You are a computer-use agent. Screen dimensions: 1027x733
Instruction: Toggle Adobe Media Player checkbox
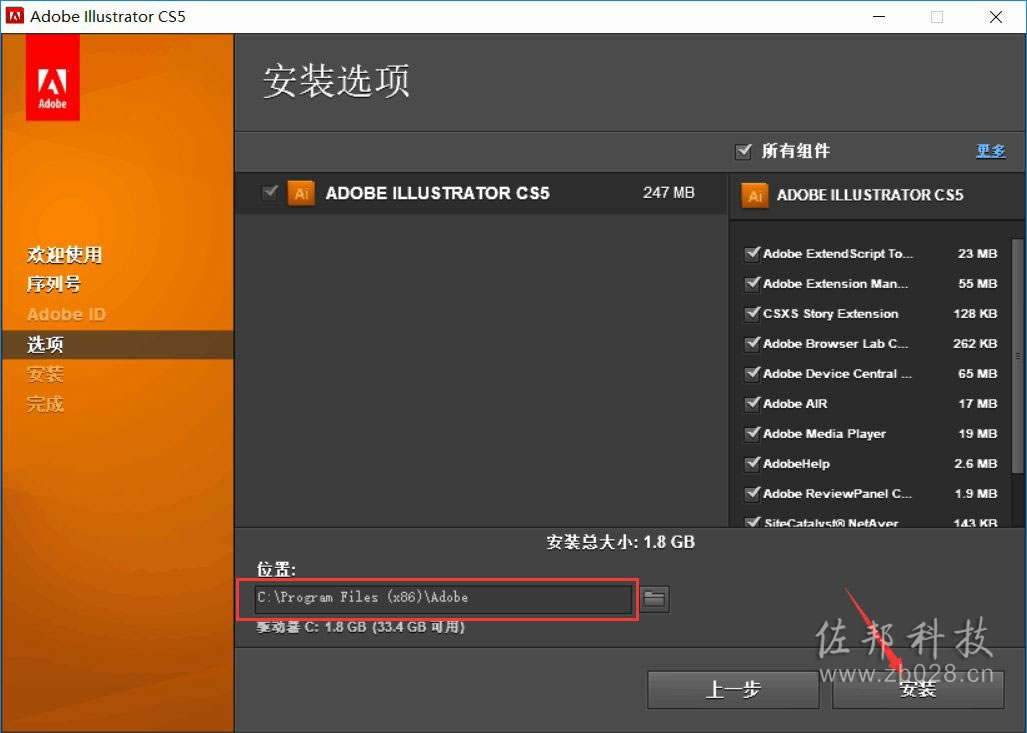752,433
